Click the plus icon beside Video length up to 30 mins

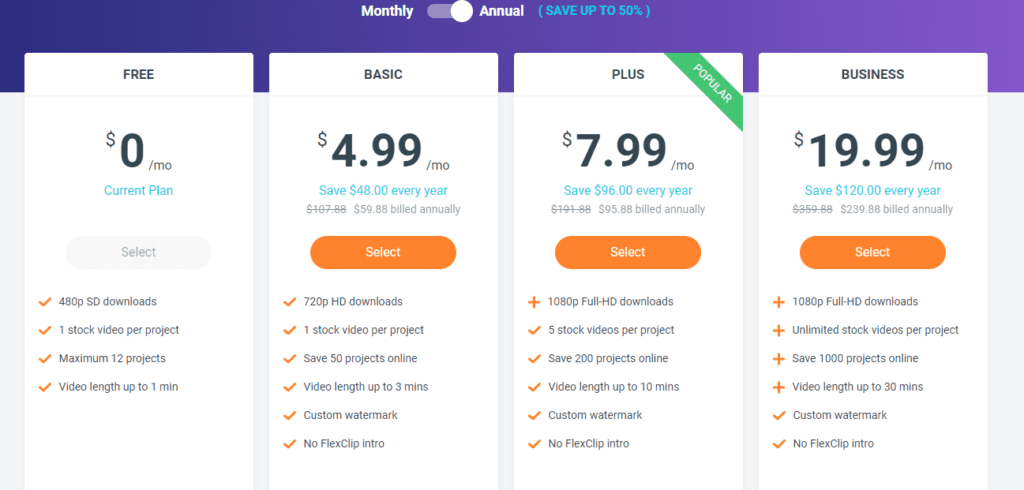click(x=778, y=387)
